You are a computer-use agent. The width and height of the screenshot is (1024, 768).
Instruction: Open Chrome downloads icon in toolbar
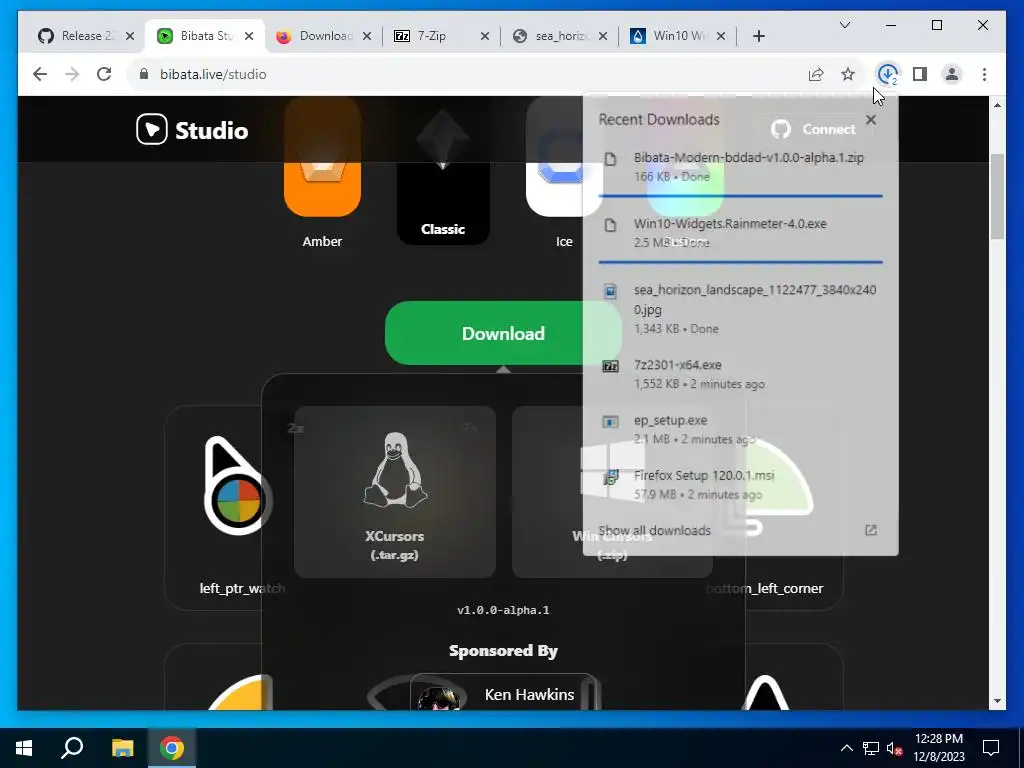tap(887, 74)
